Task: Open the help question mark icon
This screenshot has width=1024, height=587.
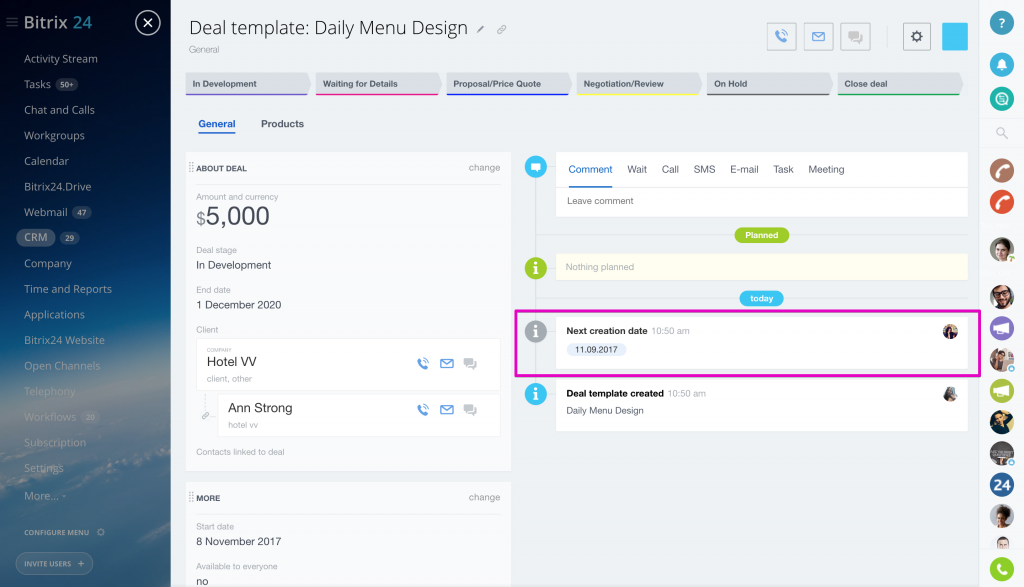Action: click(1002, 23)
